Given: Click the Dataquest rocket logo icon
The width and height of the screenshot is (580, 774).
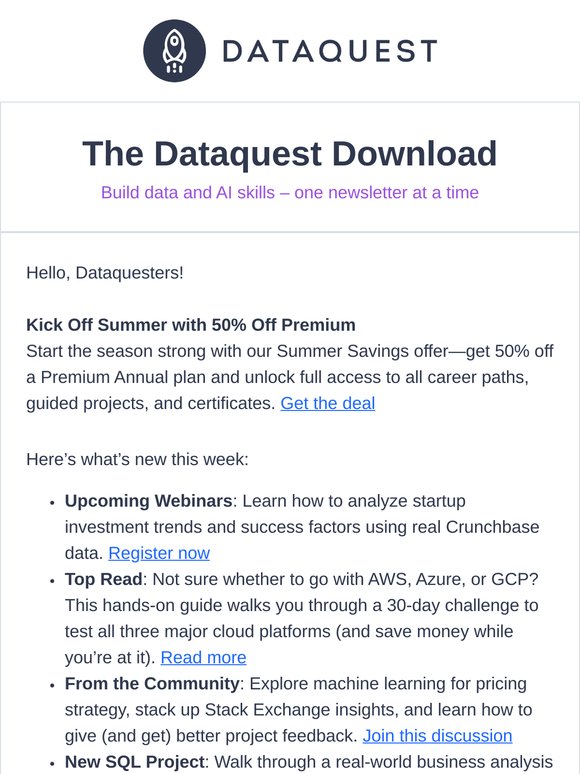Looking at the screenshot, I should pos(174,51).
